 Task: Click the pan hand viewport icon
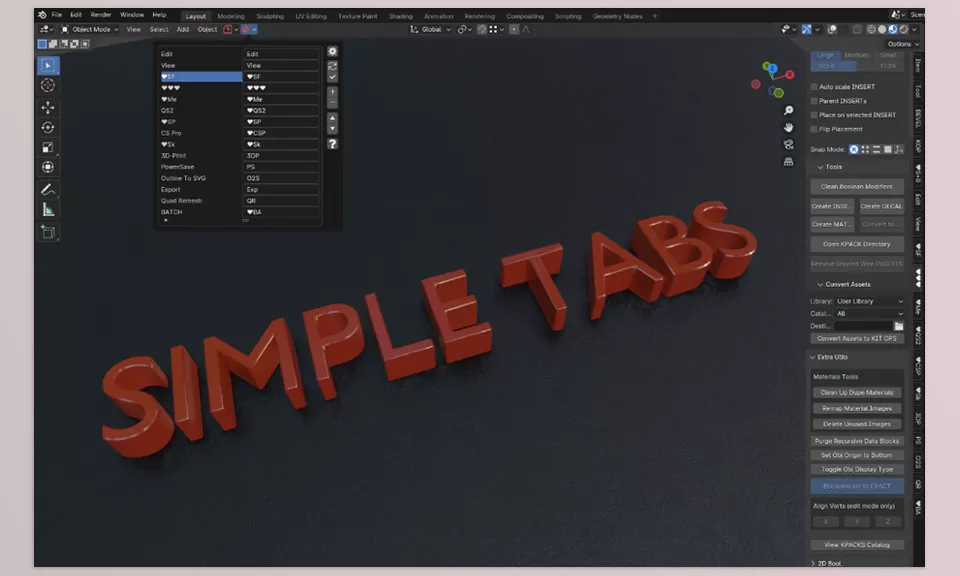point(789,128)
